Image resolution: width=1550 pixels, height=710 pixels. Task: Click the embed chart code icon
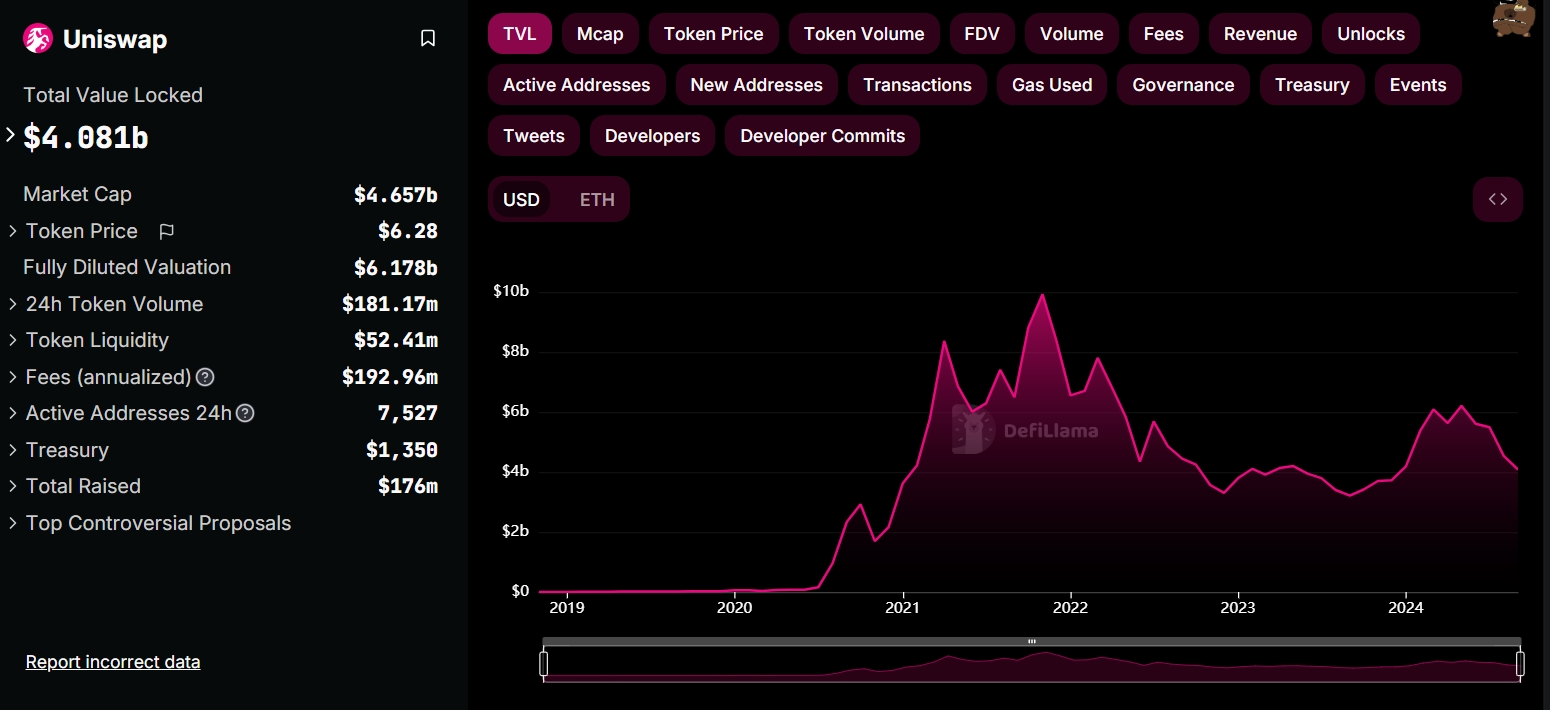click(x=1498, y=199)
